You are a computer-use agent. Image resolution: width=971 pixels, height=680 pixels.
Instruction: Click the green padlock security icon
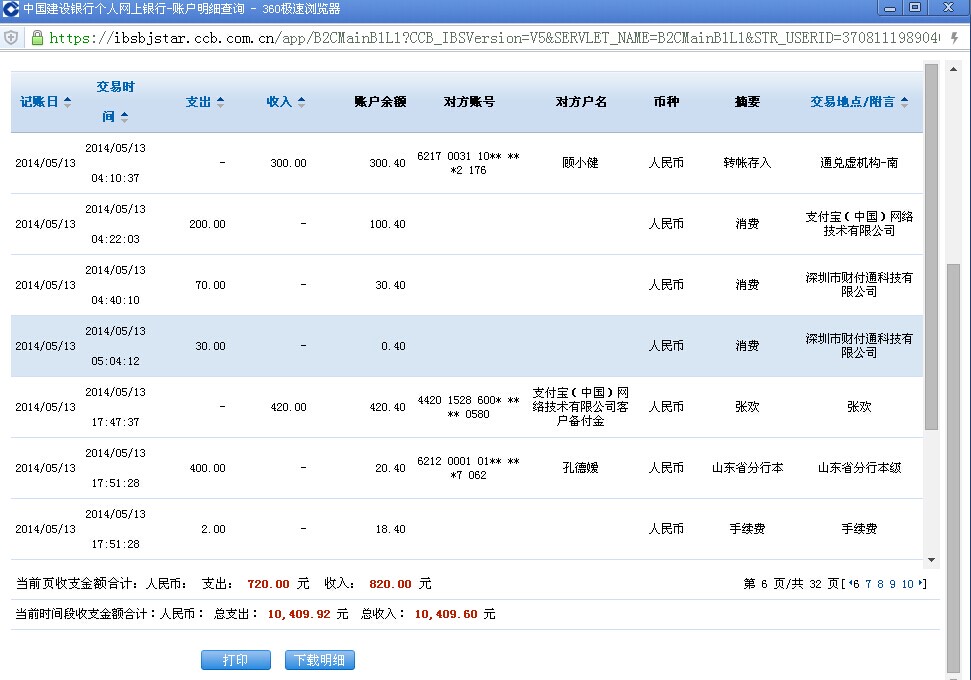tap(36, 38)
